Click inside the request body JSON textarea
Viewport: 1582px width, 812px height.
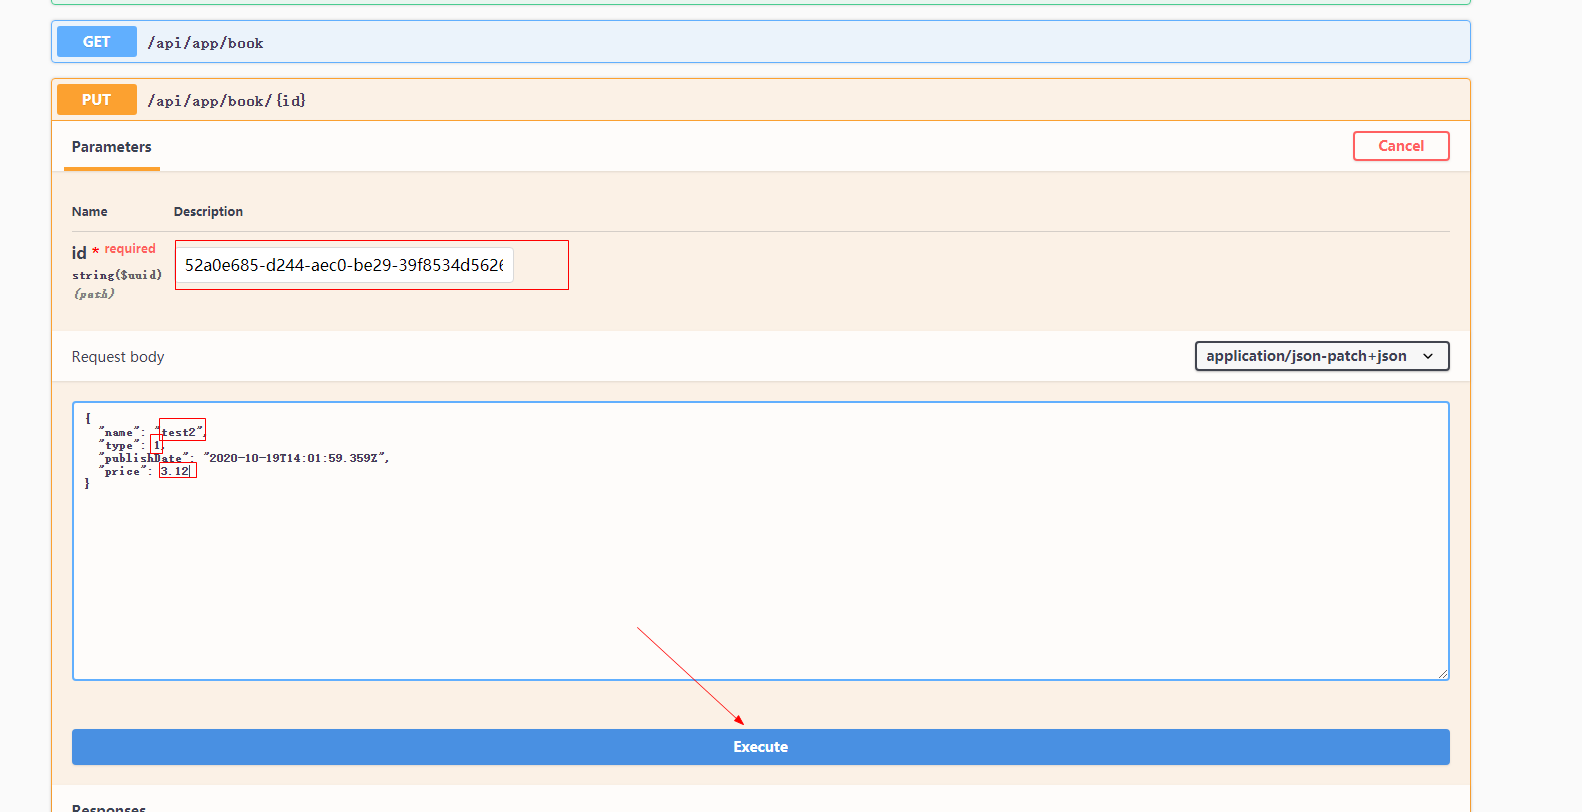(760, 541)
